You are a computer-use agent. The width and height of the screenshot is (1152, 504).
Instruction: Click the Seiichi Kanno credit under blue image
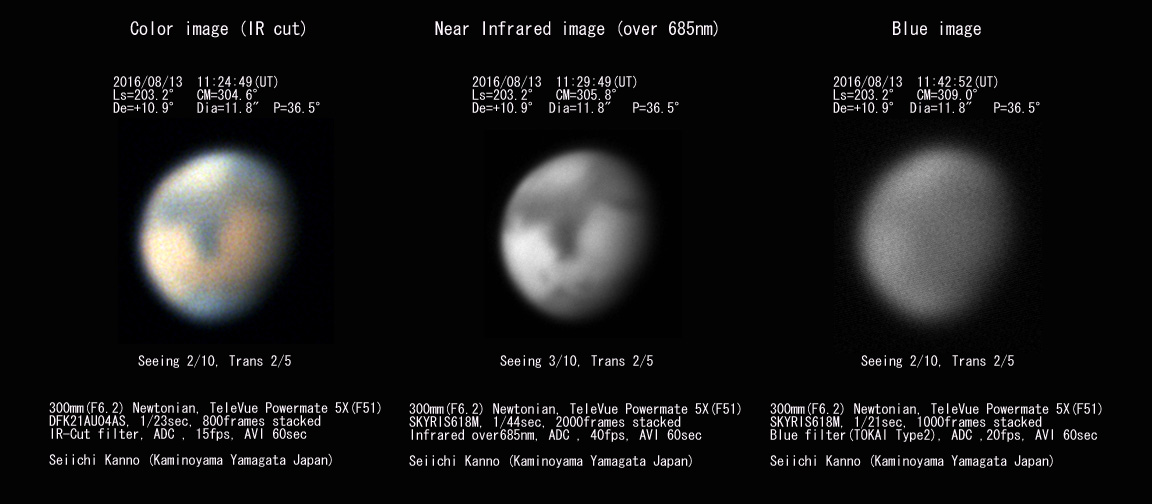(x=912, y=462)
